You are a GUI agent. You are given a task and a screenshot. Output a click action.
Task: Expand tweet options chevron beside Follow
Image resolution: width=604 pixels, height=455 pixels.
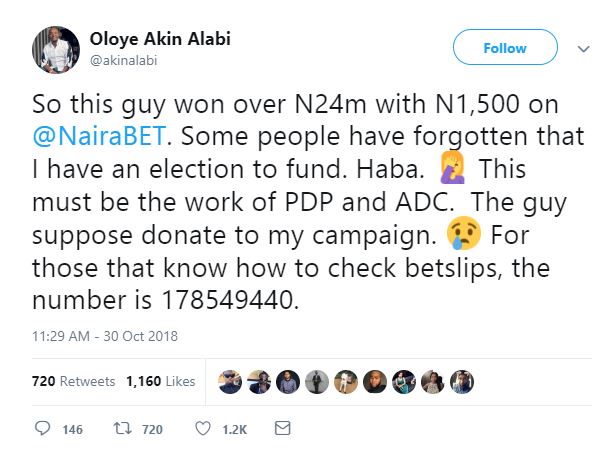click(583, 47)
